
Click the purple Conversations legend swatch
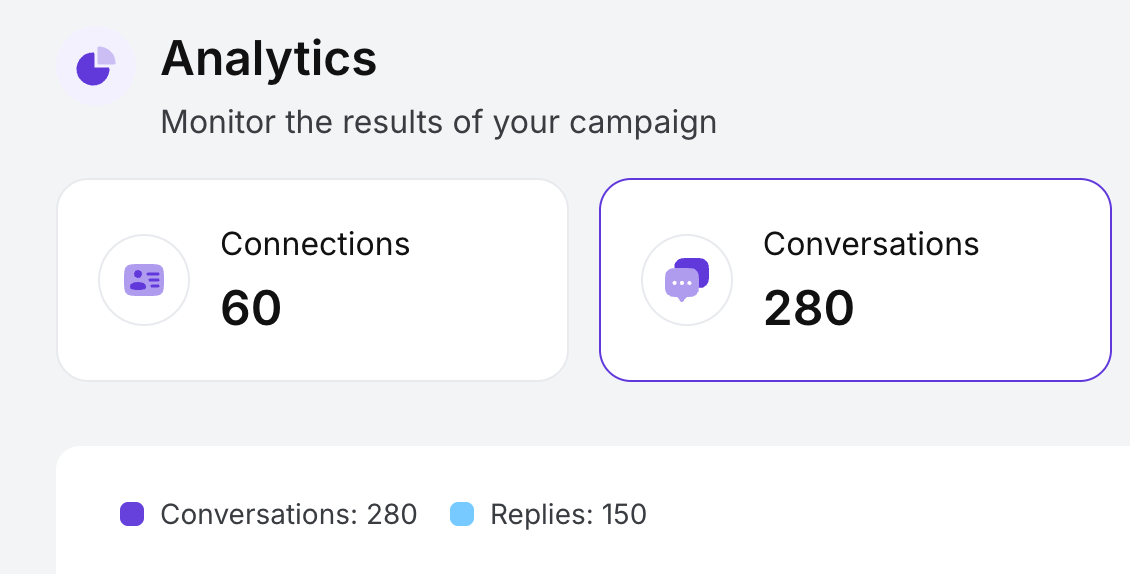(x=132, y=515)
